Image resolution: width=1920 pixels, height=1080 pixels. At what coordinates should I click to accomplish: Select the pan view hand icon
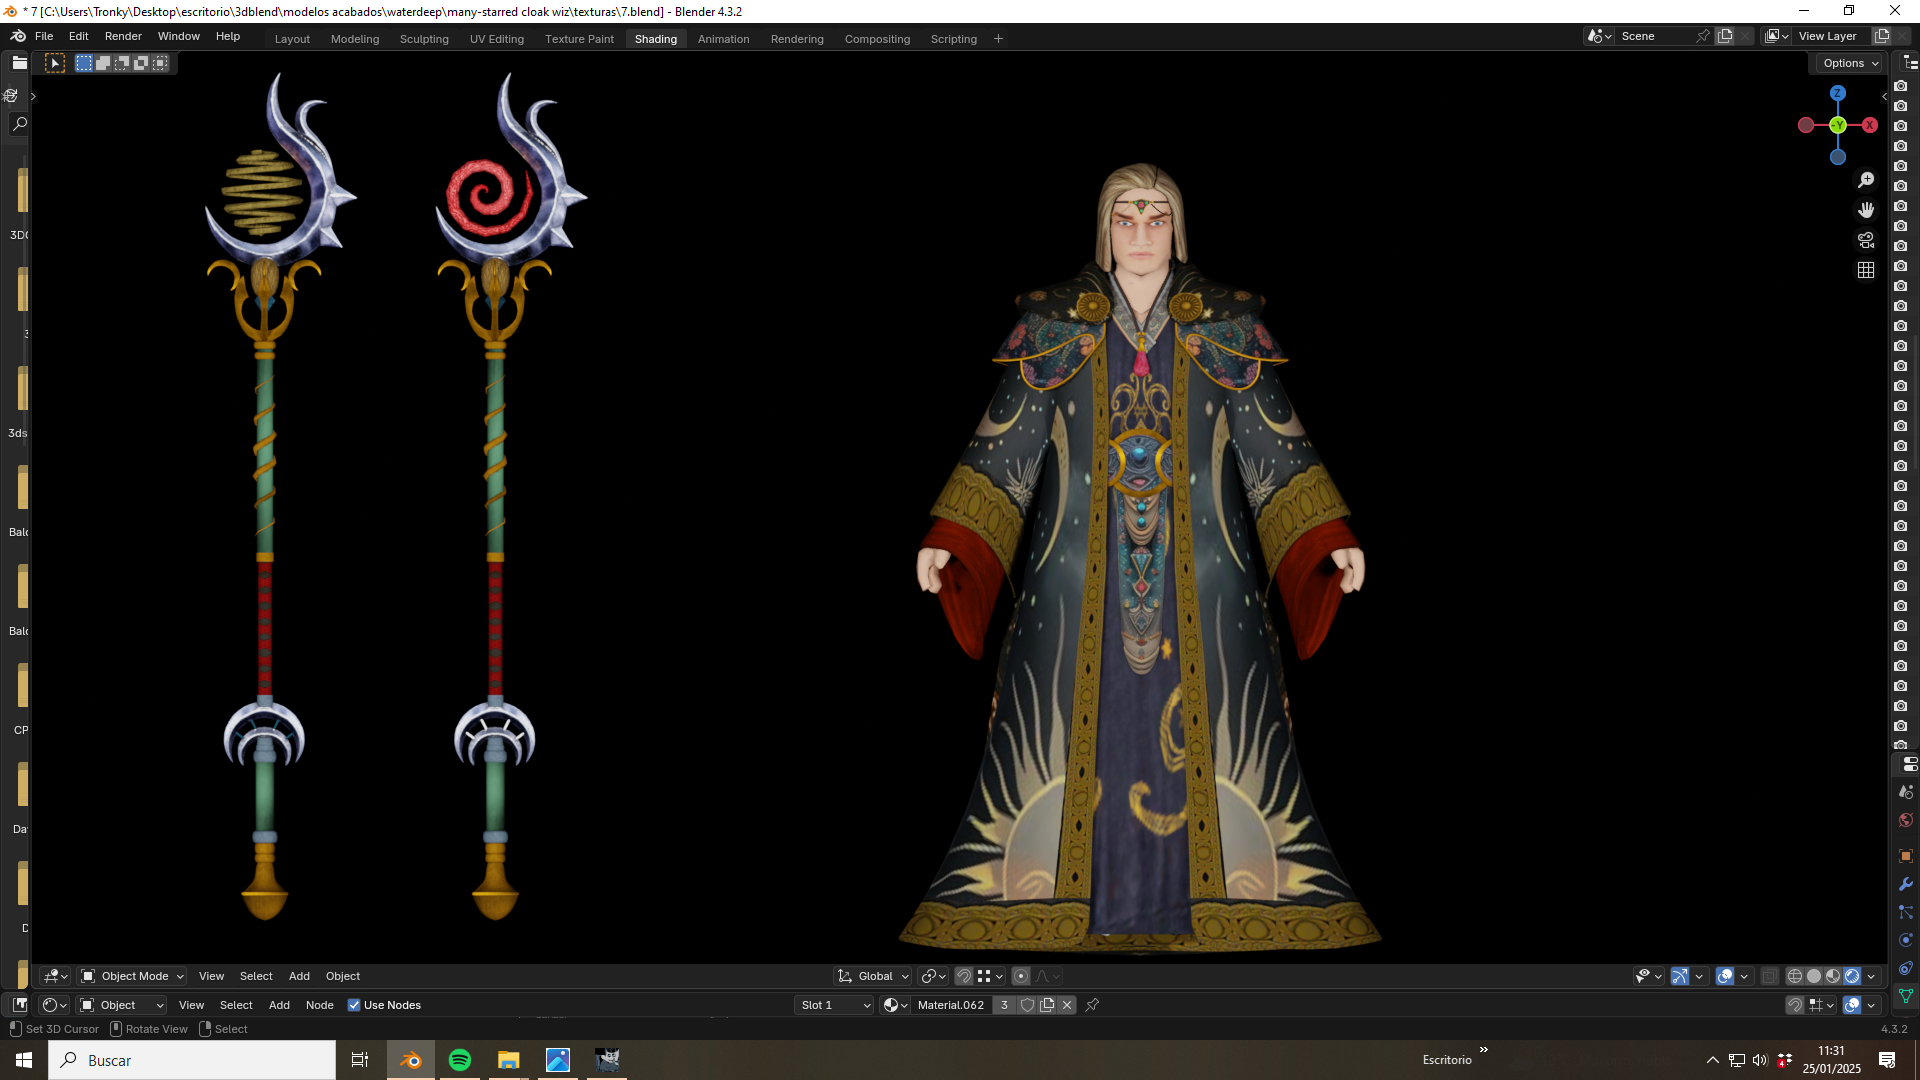(1866, 210)
